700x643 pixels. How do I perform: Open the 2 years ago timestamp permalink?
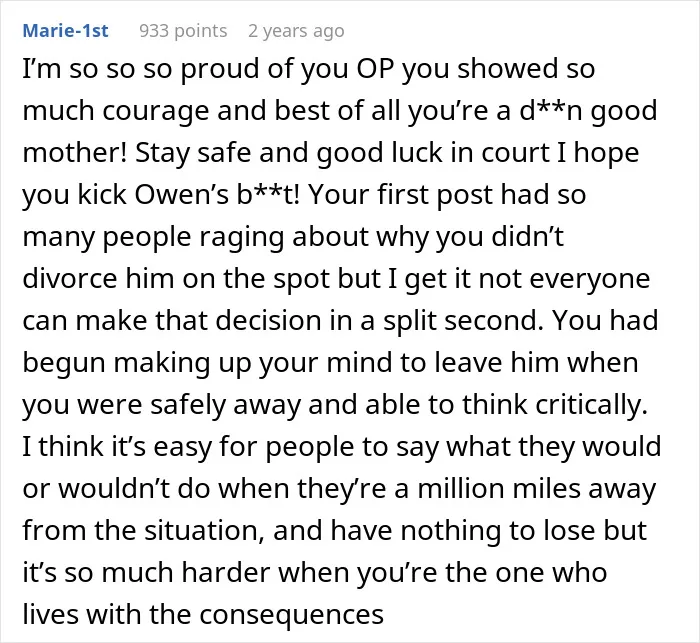tap(296, 31)
